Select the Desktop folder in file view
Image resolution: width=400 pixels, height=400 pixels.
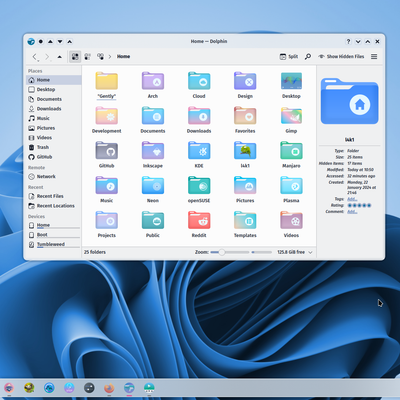point(291,81)
